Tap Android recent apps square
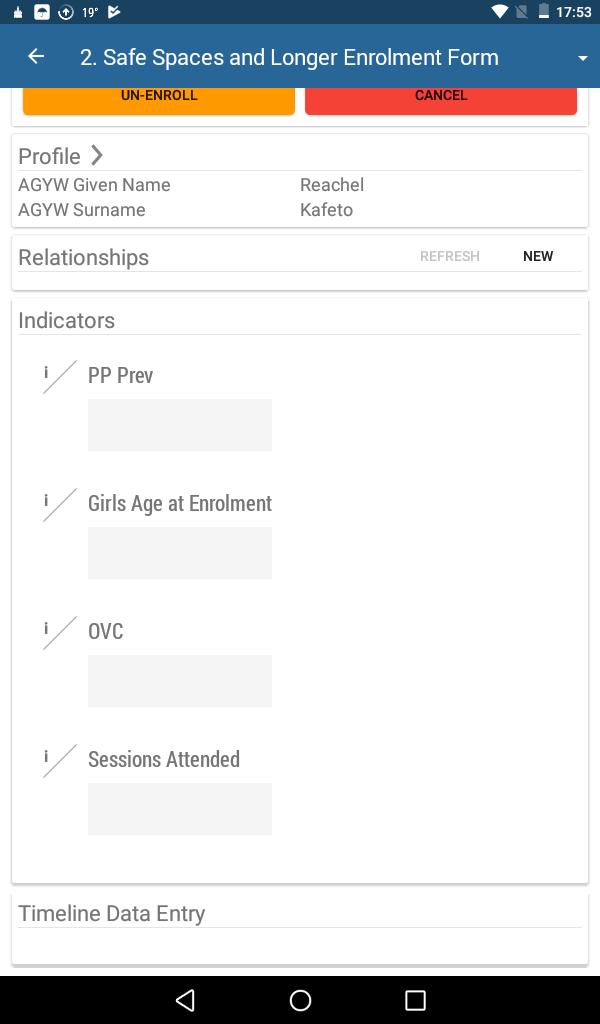This screenshot has width=600, height=1024. pos(415,1000)
